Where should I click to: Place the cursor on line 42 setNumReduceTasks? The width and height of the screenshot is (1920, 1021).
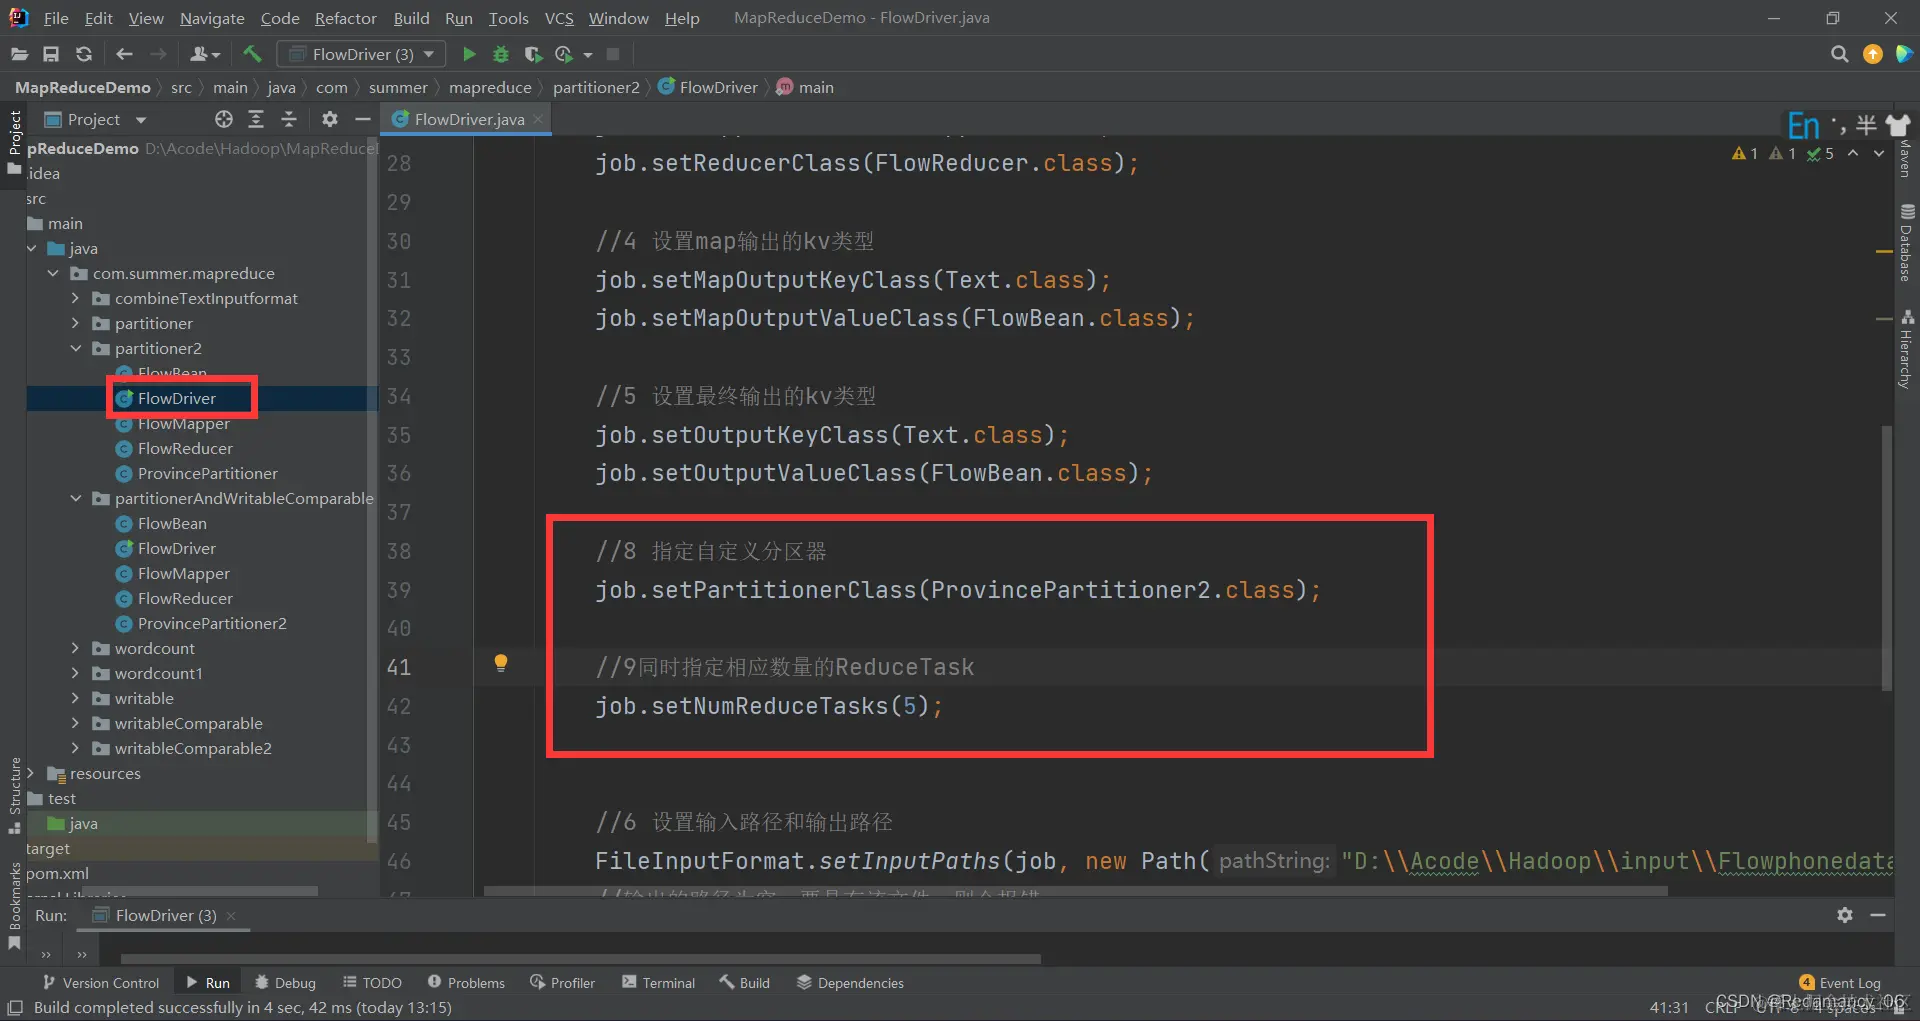769,706
